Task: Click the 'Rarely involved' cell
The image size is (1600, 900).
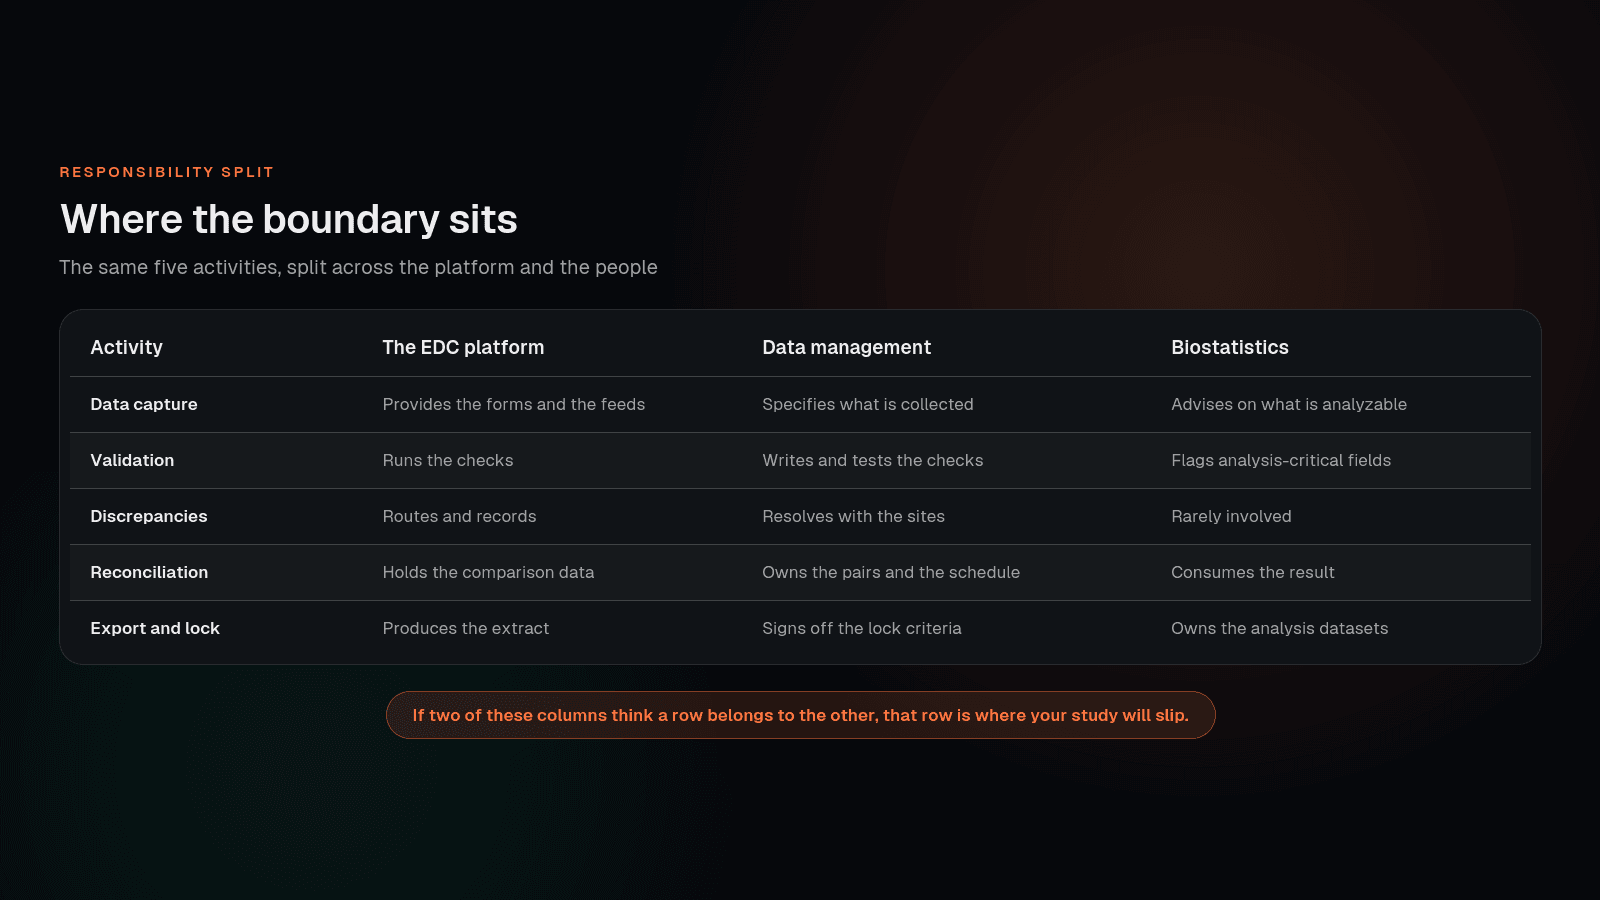Action: point(1231,516)
